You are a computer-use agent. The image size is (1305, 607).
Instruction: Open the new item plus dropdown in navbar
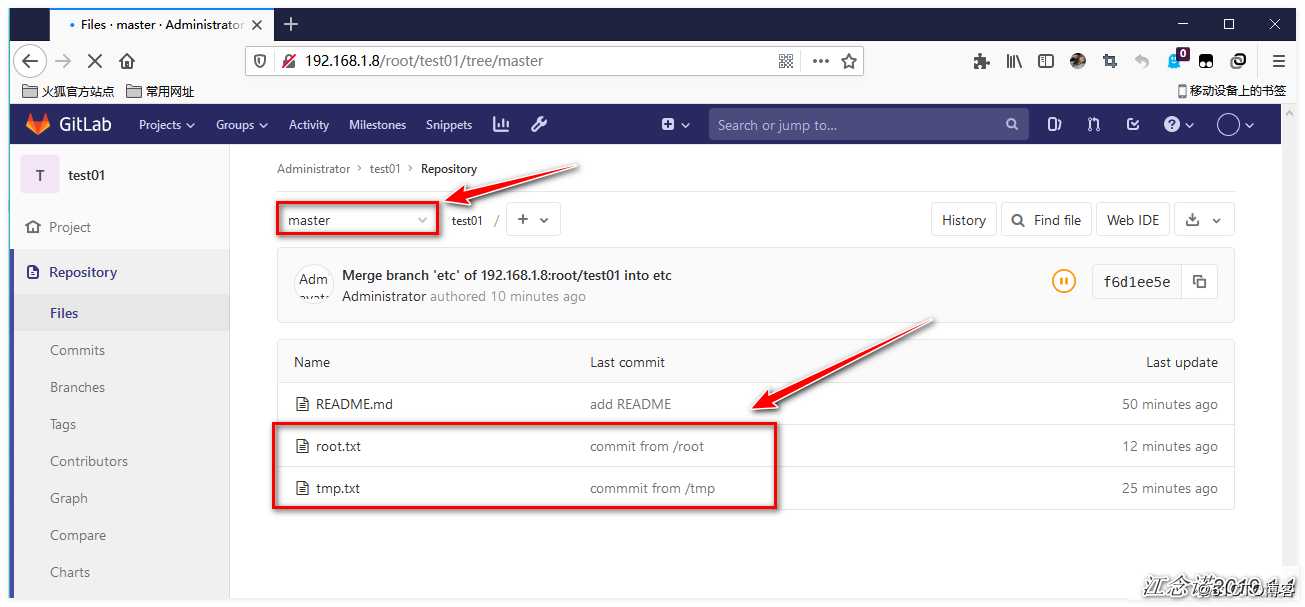coord(676,124)
